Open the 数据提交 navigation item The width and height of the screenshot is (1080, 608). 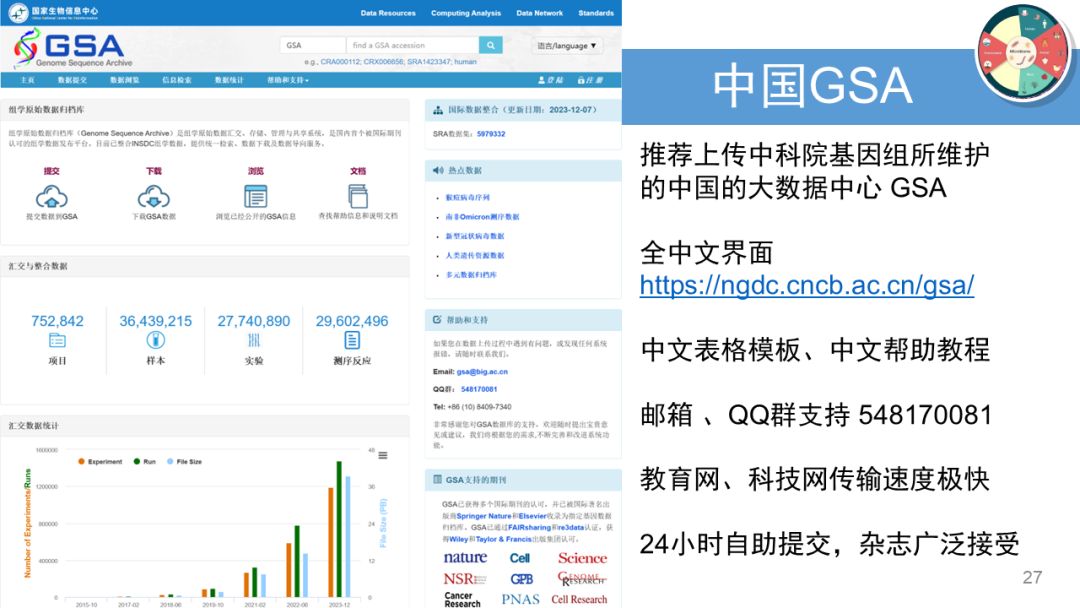tap(72, 81)
